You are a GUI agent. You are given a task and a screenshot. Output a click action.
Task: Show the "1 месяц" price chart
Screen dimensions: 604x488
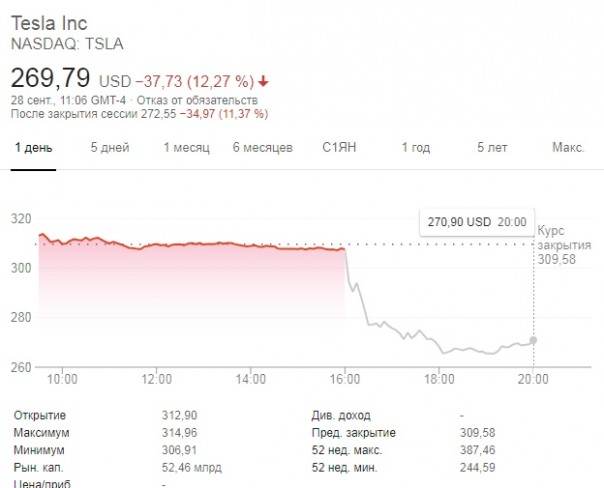(186, 148)
